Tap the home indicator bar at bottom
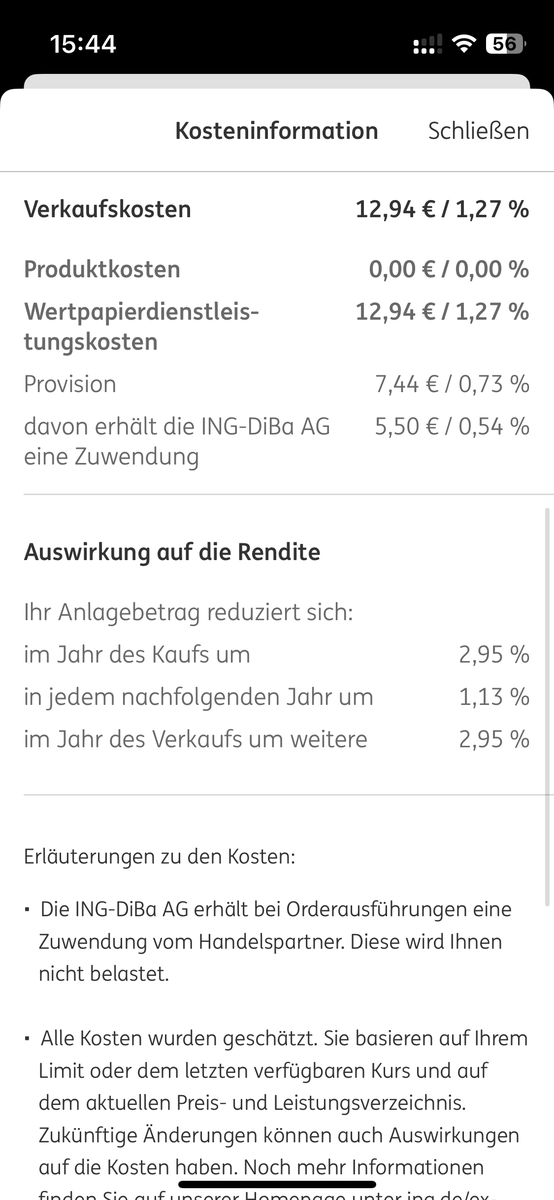 [277, 1184]
